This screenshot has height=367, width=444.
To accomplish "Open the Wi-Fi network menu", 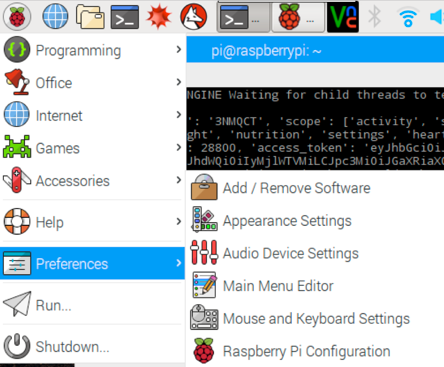I will click(x=408, y=17).
